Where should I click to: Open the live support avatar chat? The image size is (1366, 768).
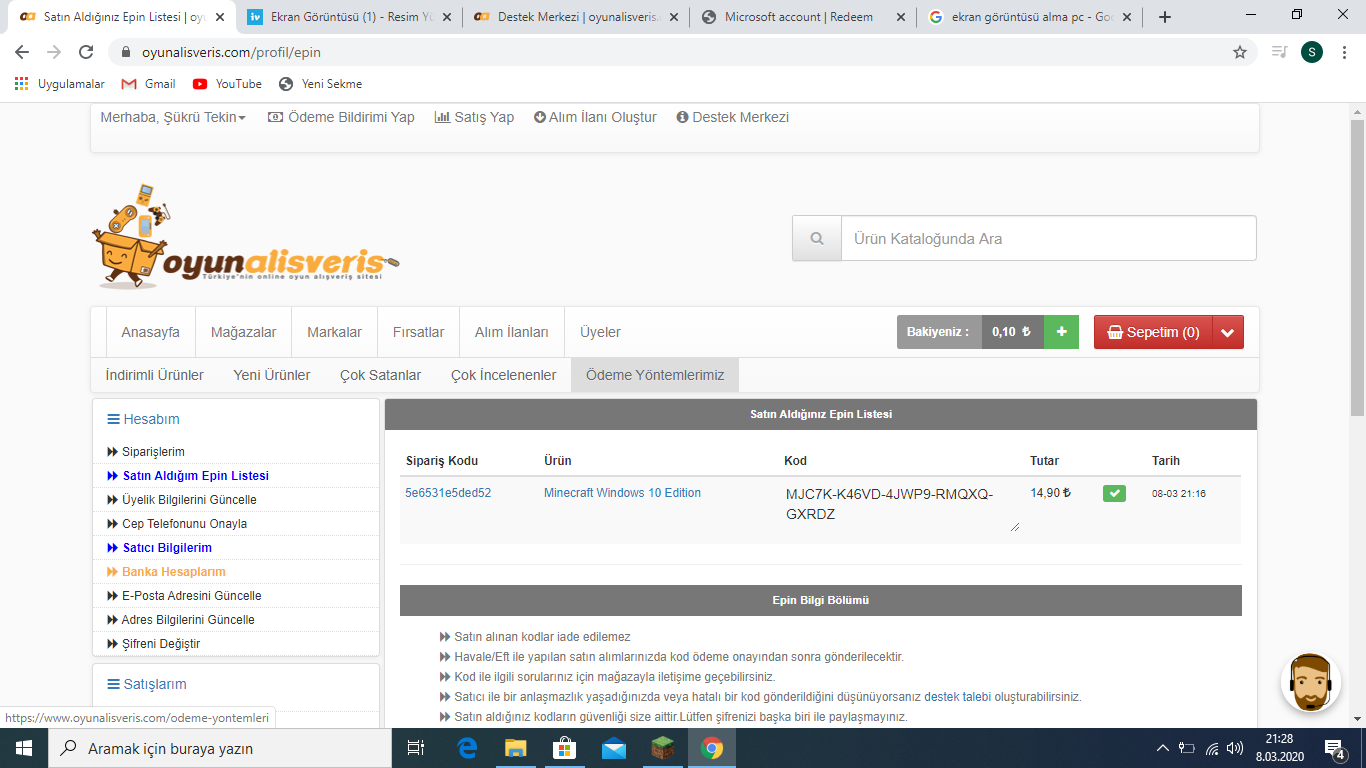[x=1311, y=683]
